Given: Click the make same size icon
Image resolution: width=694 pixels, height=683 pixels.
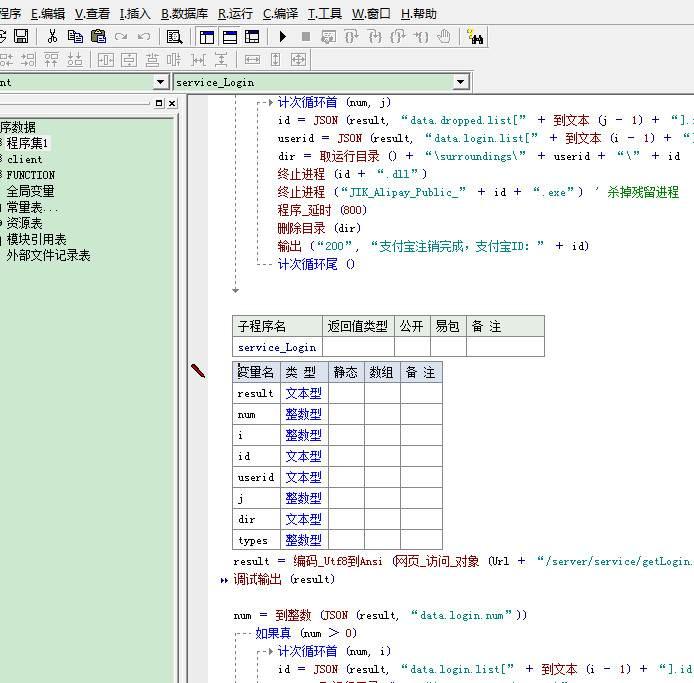Looking at the screenshot, I should click(298, 59).
